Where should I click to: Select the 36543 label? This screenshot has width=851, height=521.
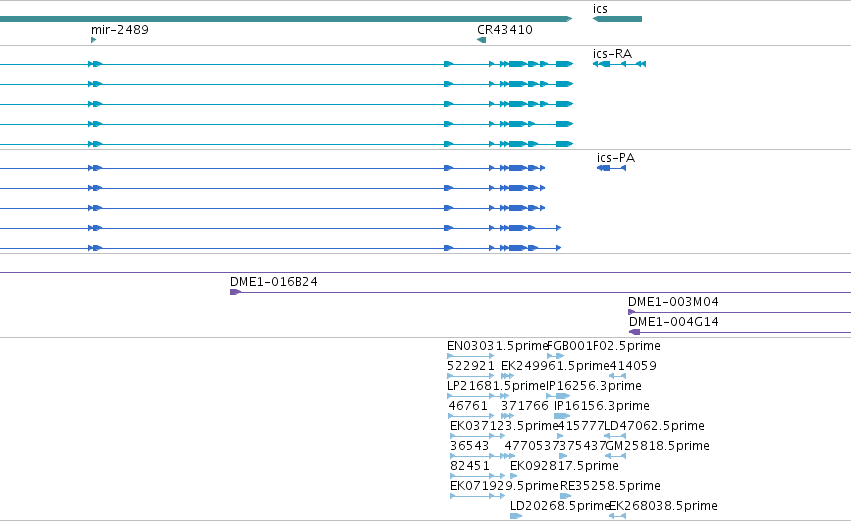(x=469, y=446)
